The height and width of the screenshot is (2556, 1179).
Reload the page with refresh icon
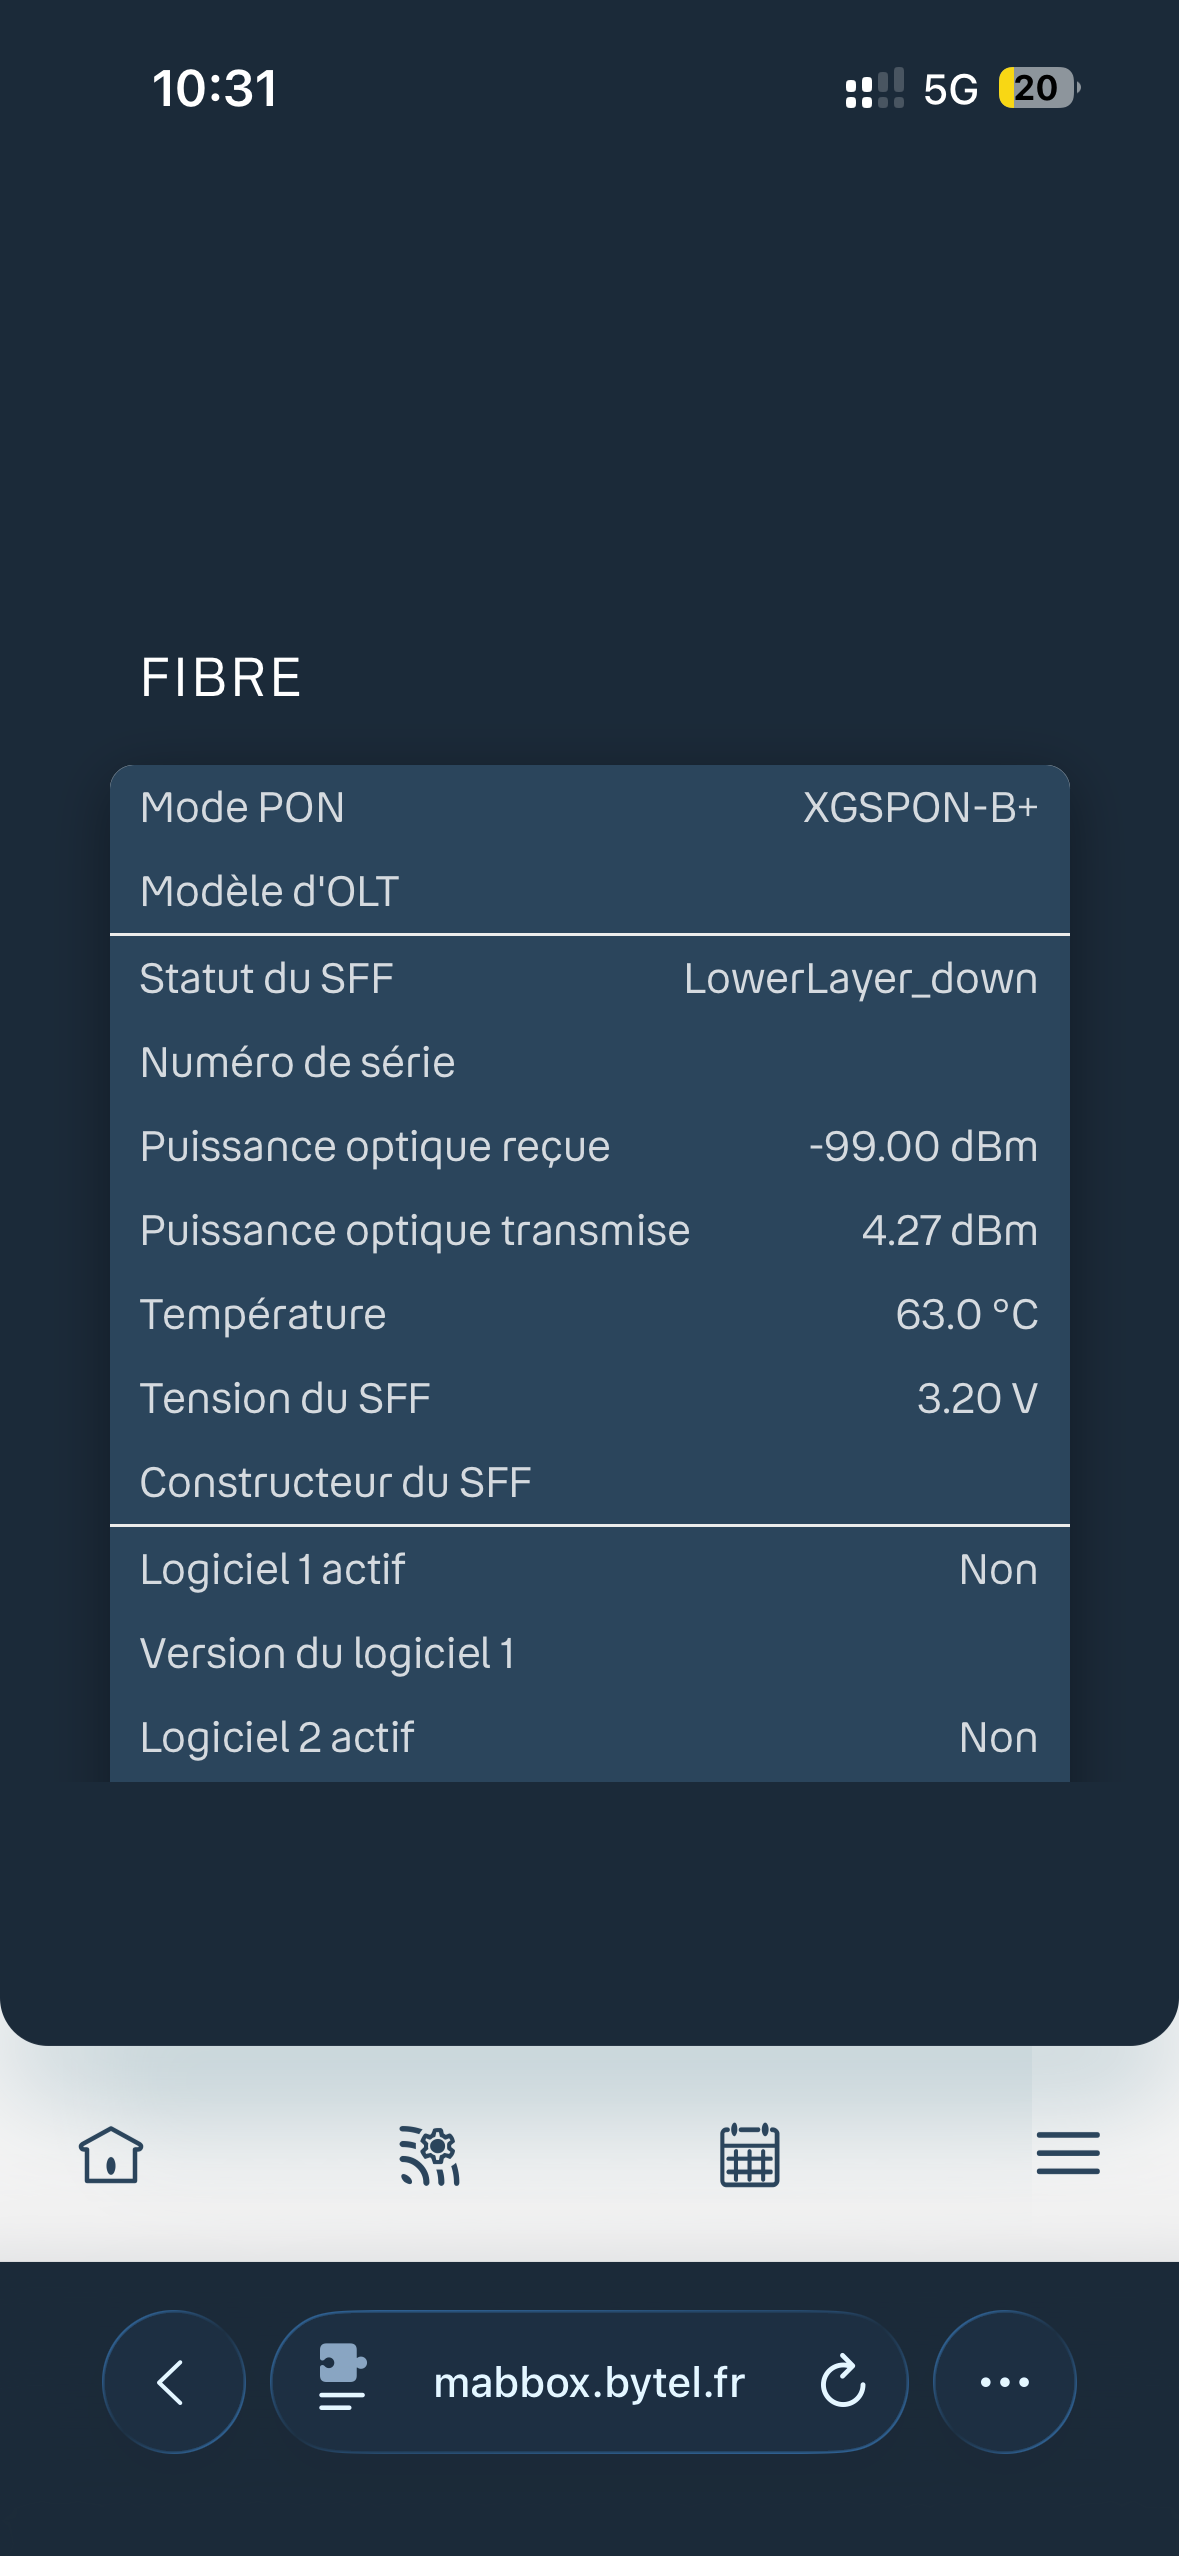[x=843, y=2381]
